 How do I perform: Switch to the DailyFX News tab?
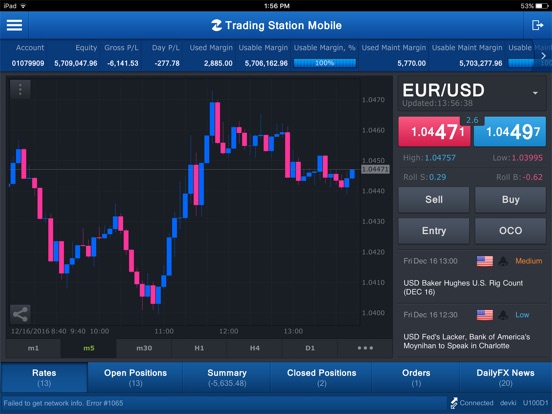tap(505, 377)
